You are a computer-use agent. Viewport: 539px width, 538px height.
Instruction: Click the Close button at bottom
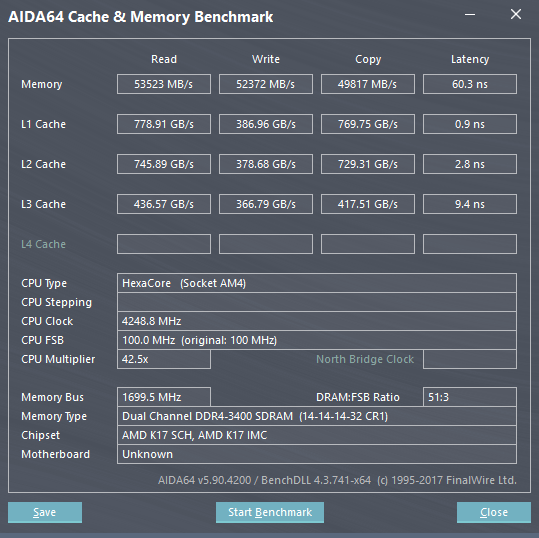(x=494, y=512)
